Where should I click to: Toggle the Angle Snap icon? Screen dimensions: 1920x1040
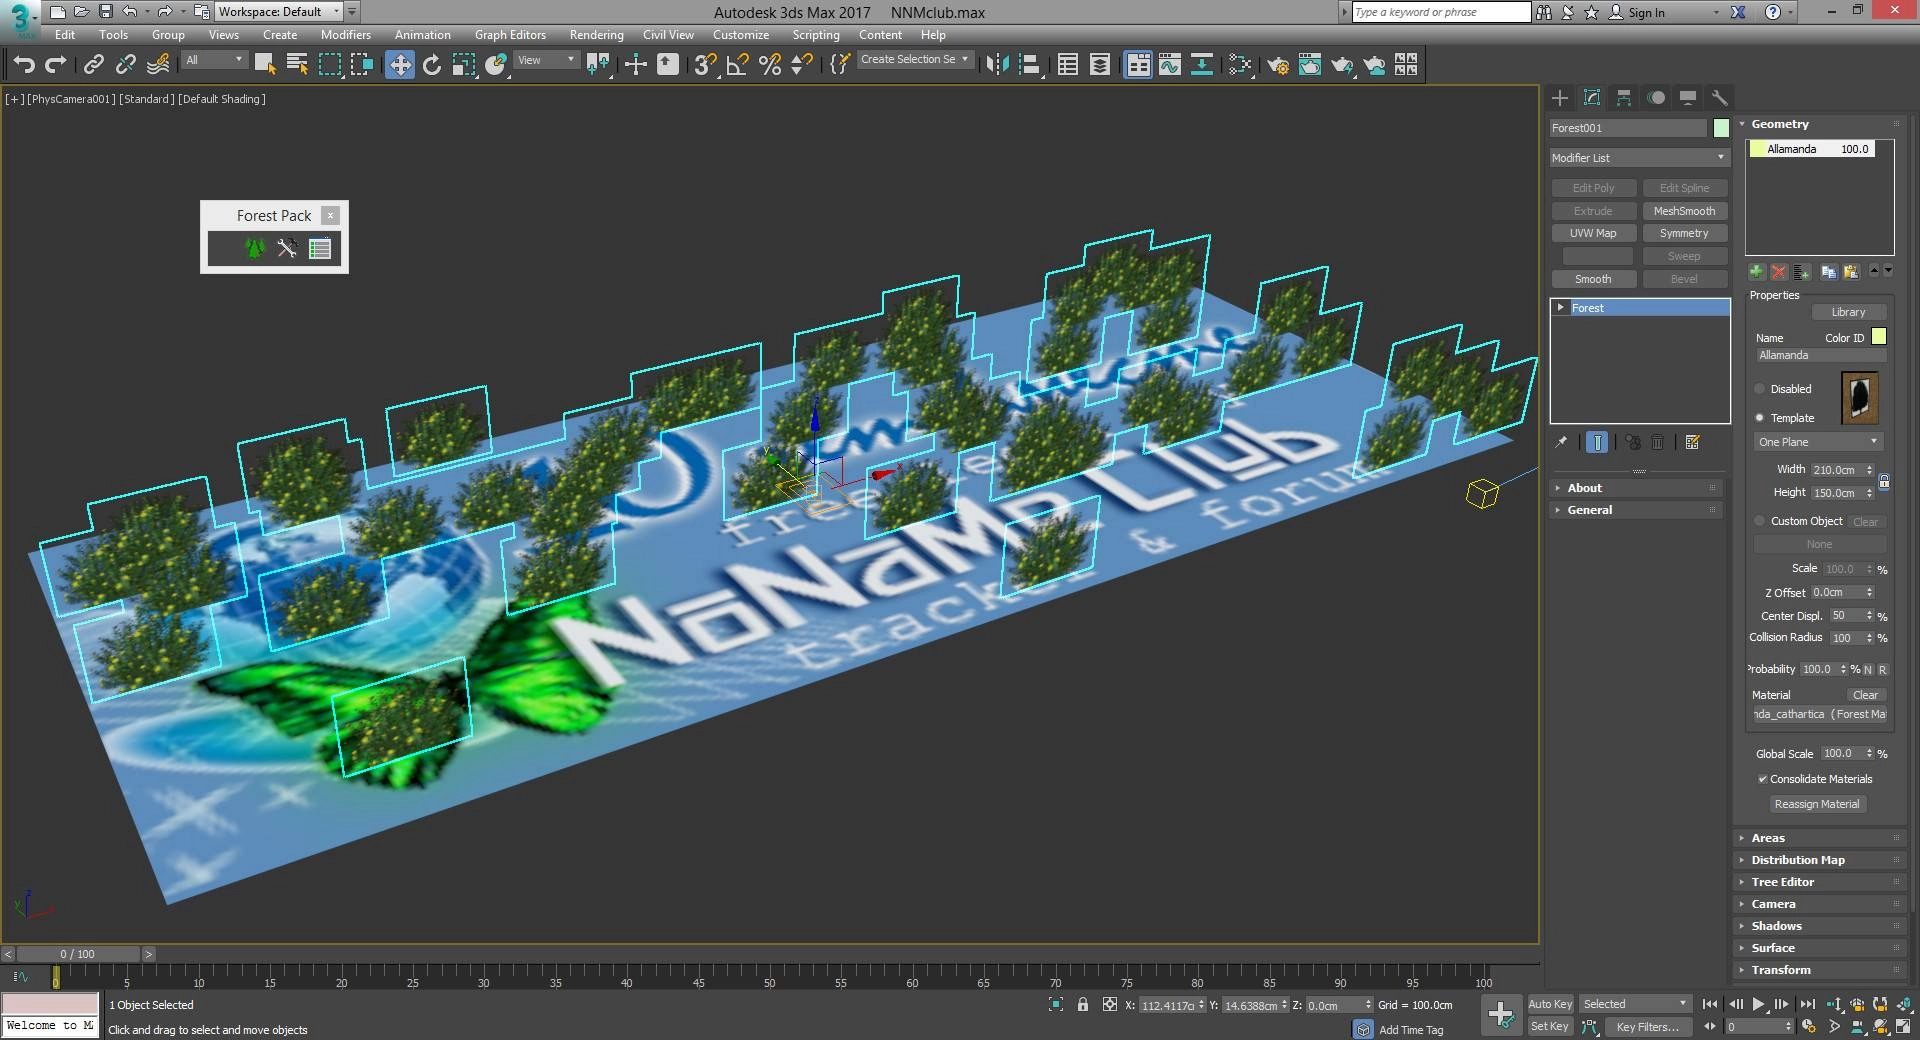pos(738,65)
